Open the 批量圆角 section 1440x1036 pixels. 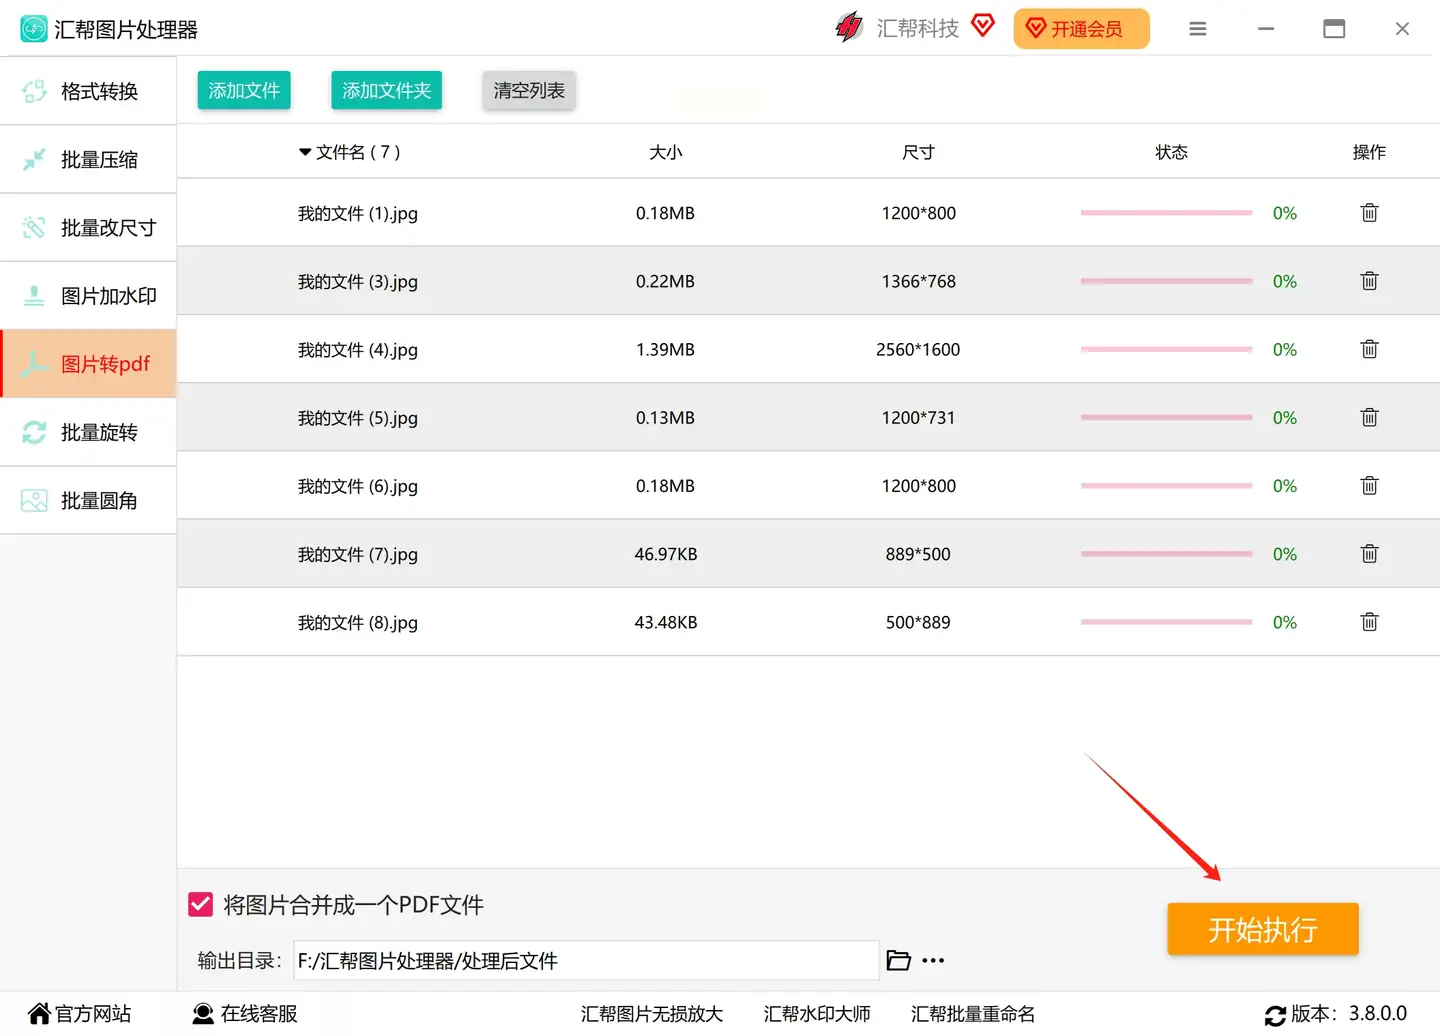click(88, 500)
